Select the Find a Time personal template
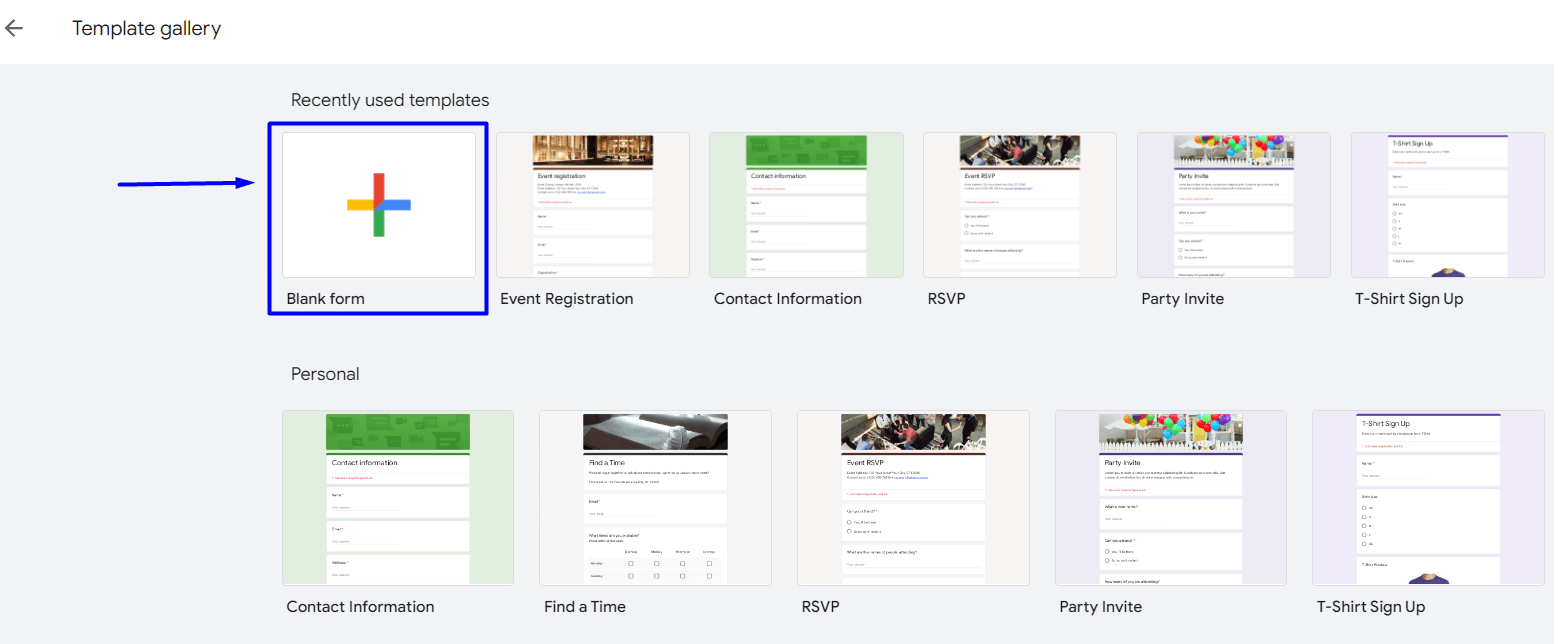Screen dimensions: 1554x644 [x=655, y=497]
